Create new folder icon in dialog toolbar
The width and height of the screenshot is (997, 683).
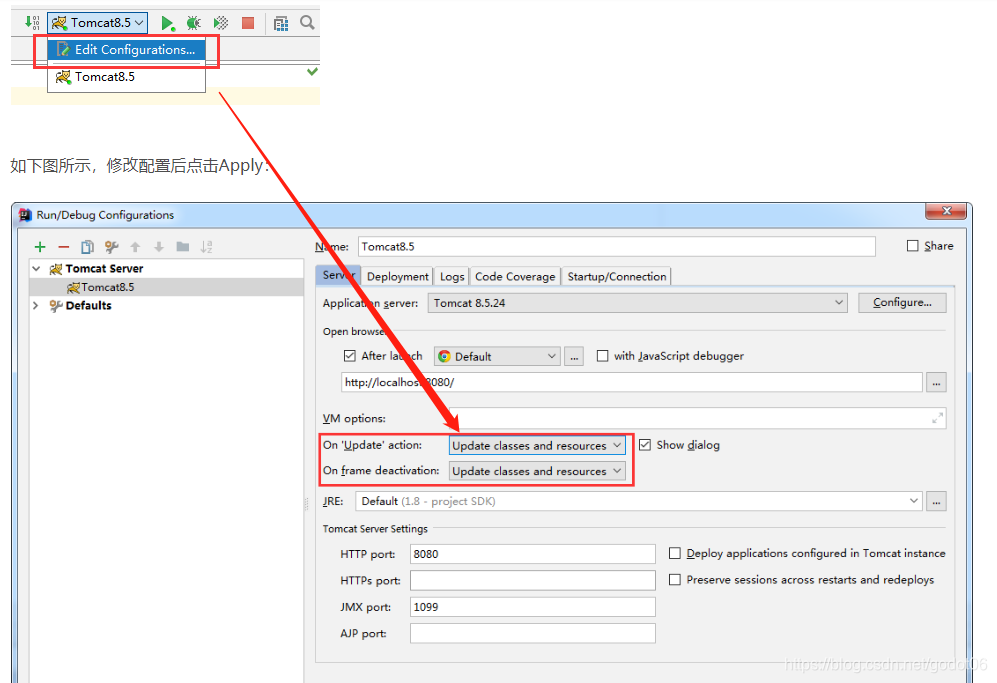click(182, 247)
